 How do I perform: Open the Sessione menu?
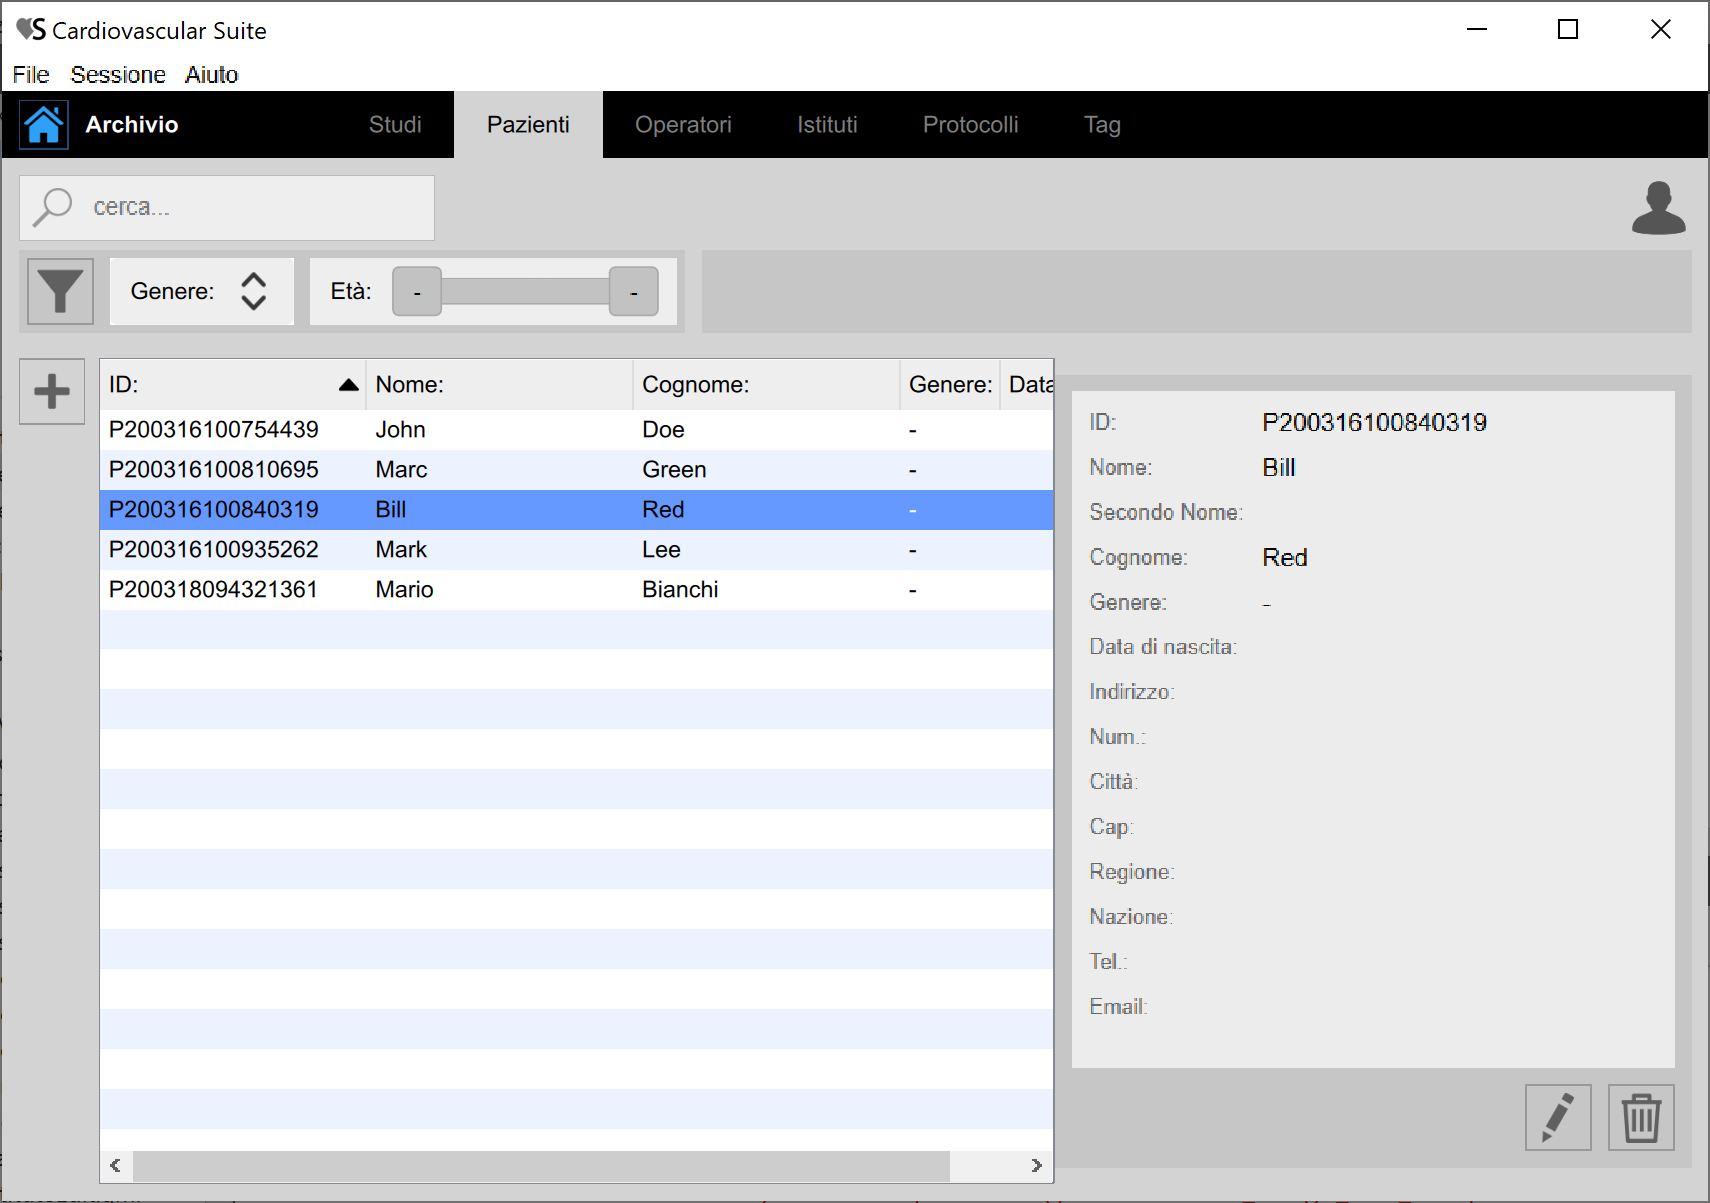[118, 75]
